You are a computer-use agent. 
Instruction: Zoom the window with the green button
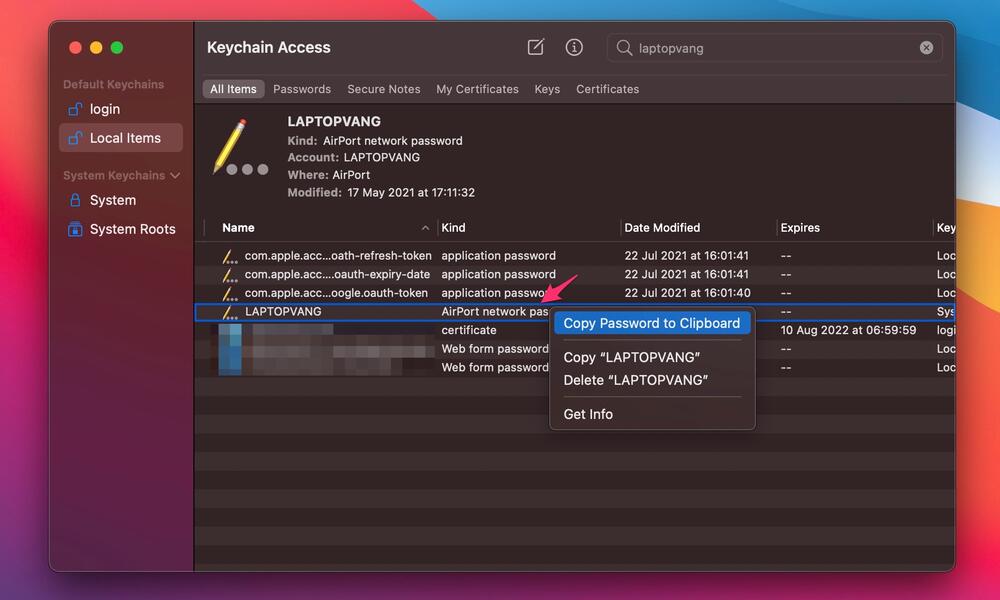[x=117, y=48]
